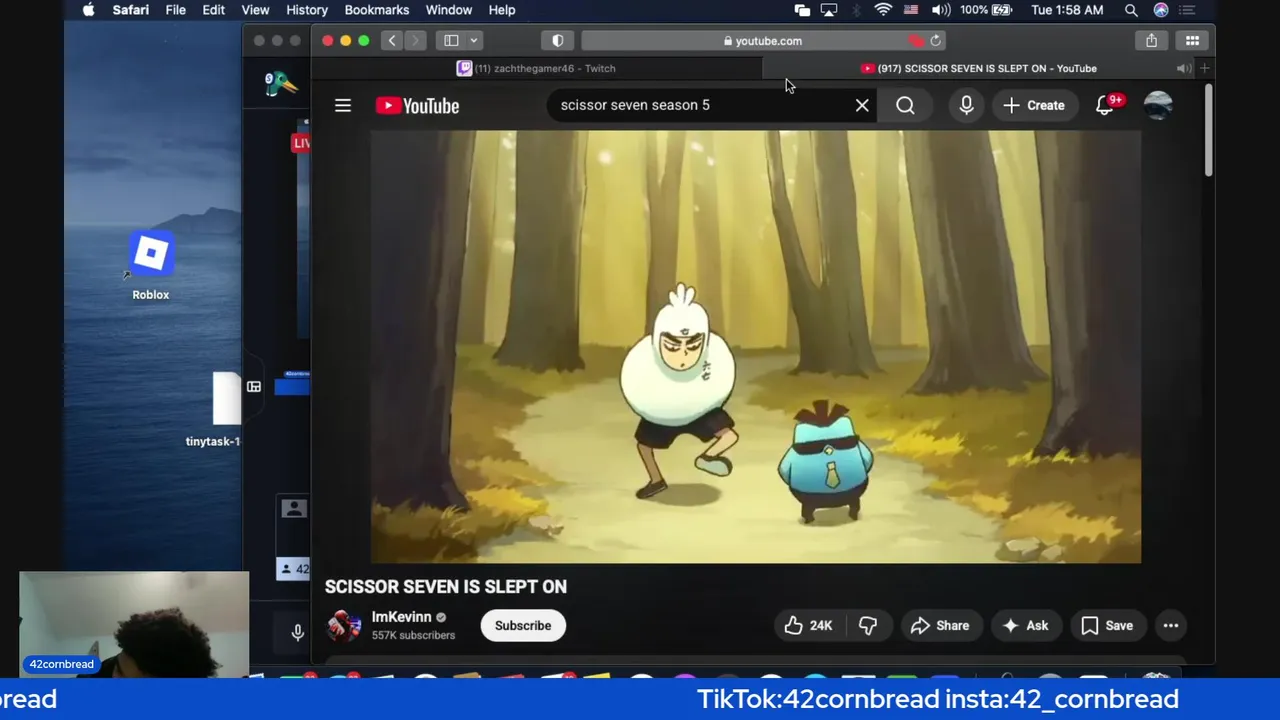Share the Scissor Seven video
Viewport: 1280px width, 720px height.
pos(940,625)
